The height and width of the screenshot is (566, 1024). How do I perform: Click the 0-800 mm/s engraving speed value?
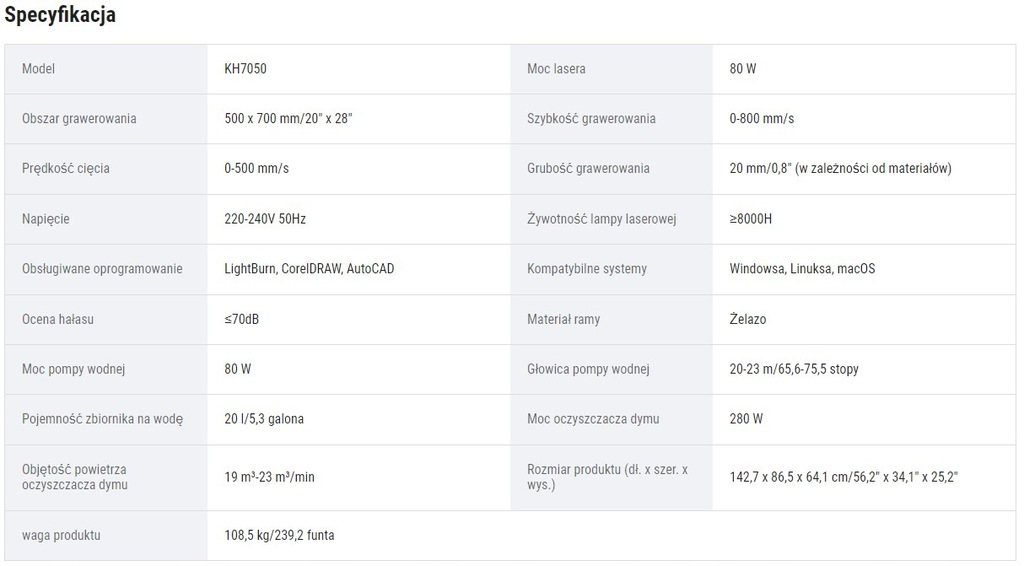(x=761, y=119)
